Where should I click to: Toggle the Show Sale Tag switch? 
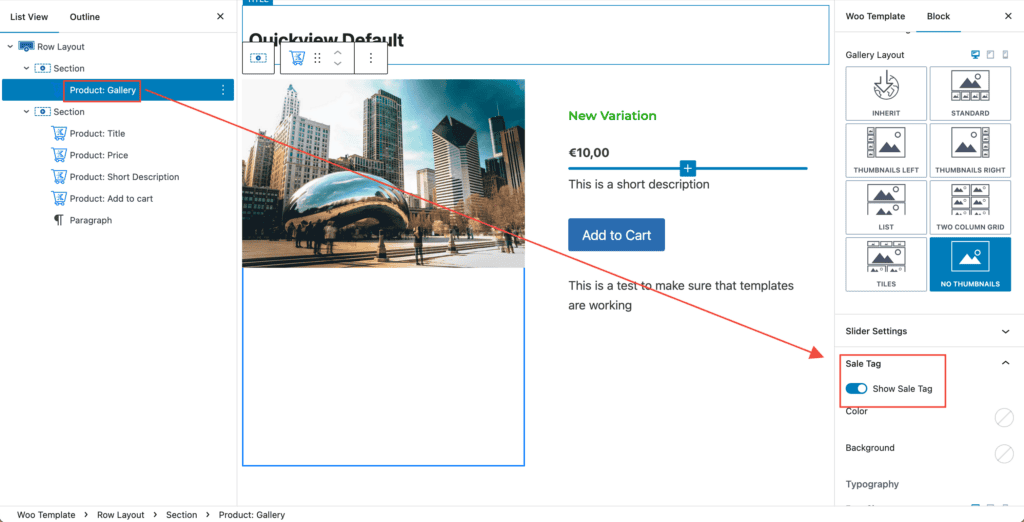pyautogui.click(x=856, y=389)
